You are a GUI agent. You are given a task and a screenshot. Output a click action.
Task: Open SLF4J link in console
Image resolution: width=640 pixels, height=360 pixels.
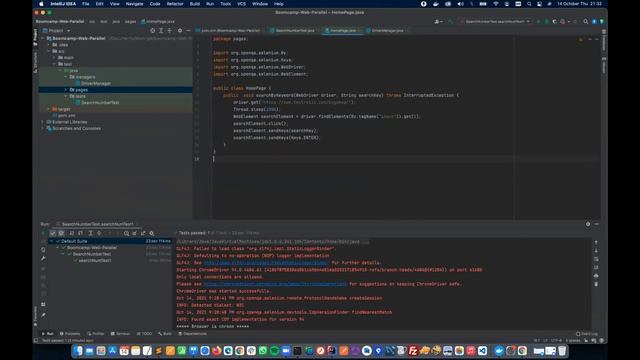[266, 263]
